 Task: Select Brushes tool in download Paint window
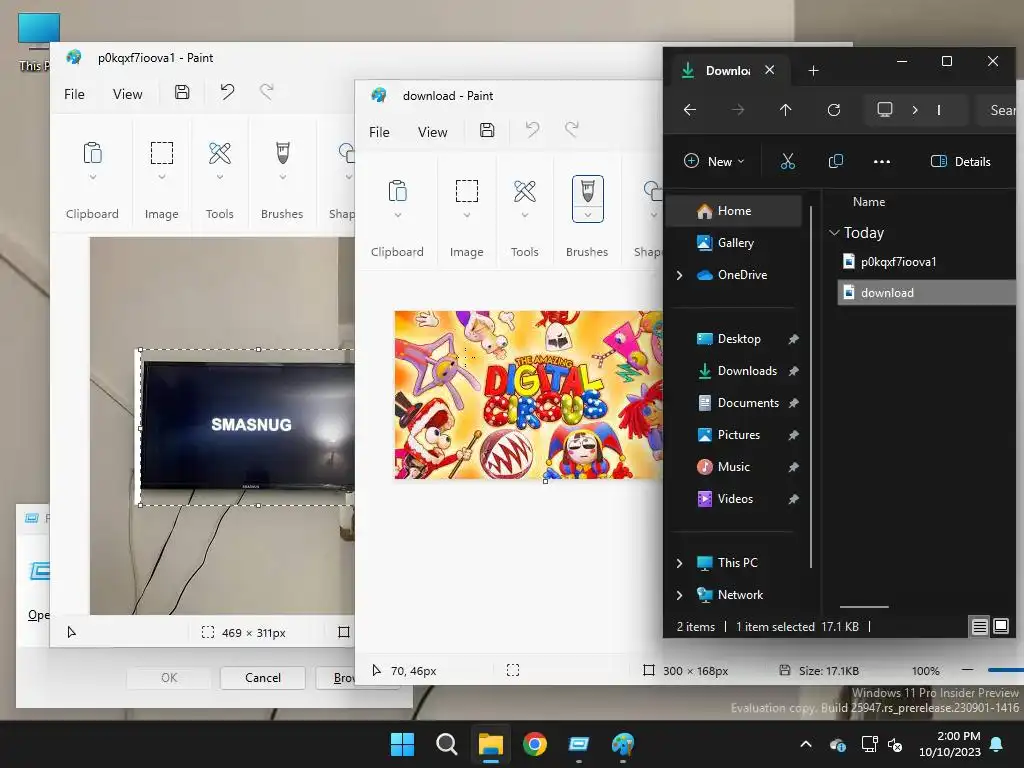click(587, 191)
